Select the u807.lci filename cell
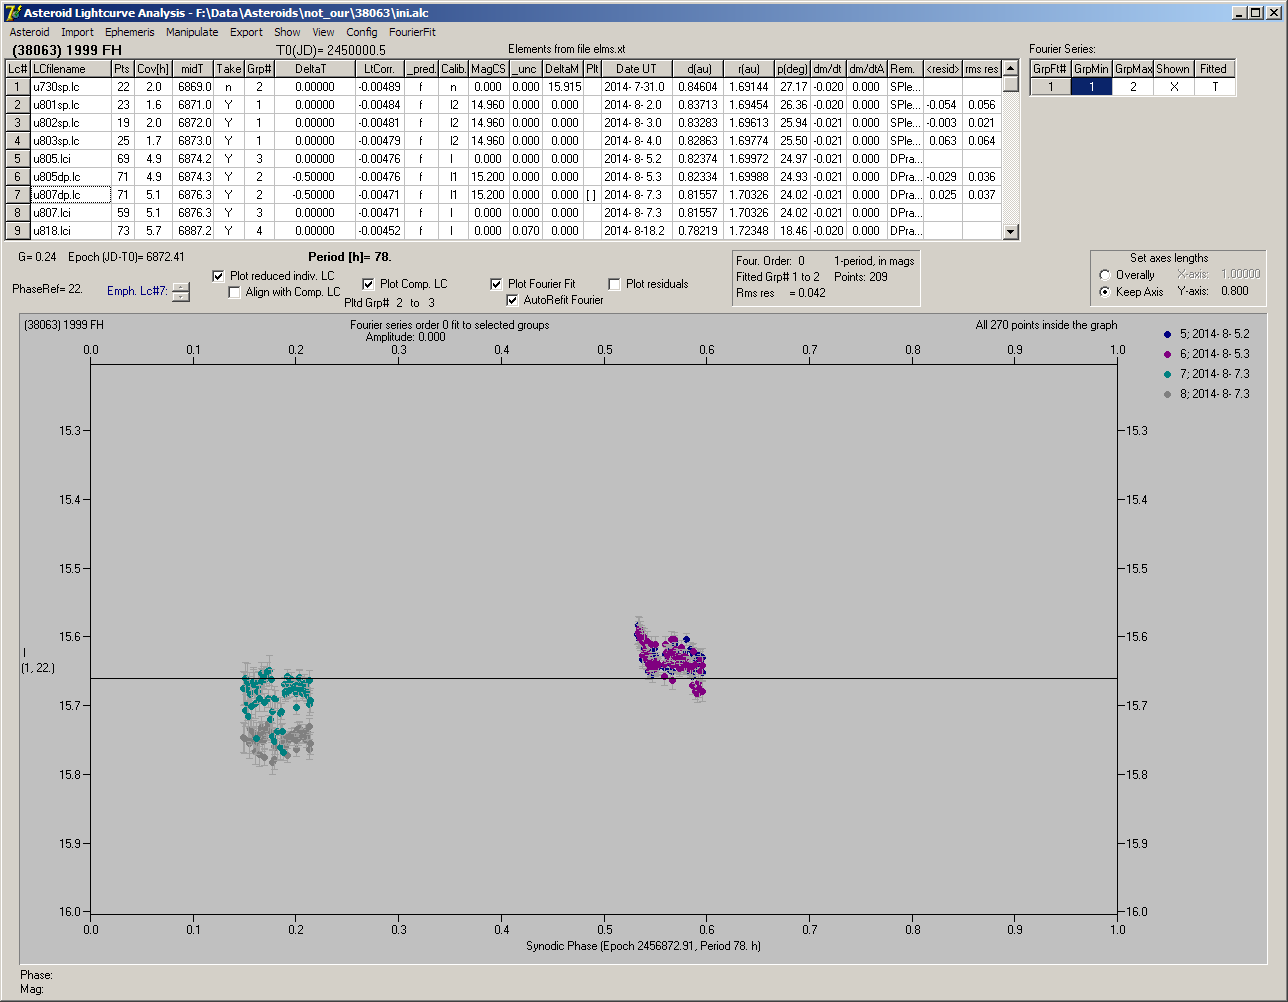 coord(70,213)
